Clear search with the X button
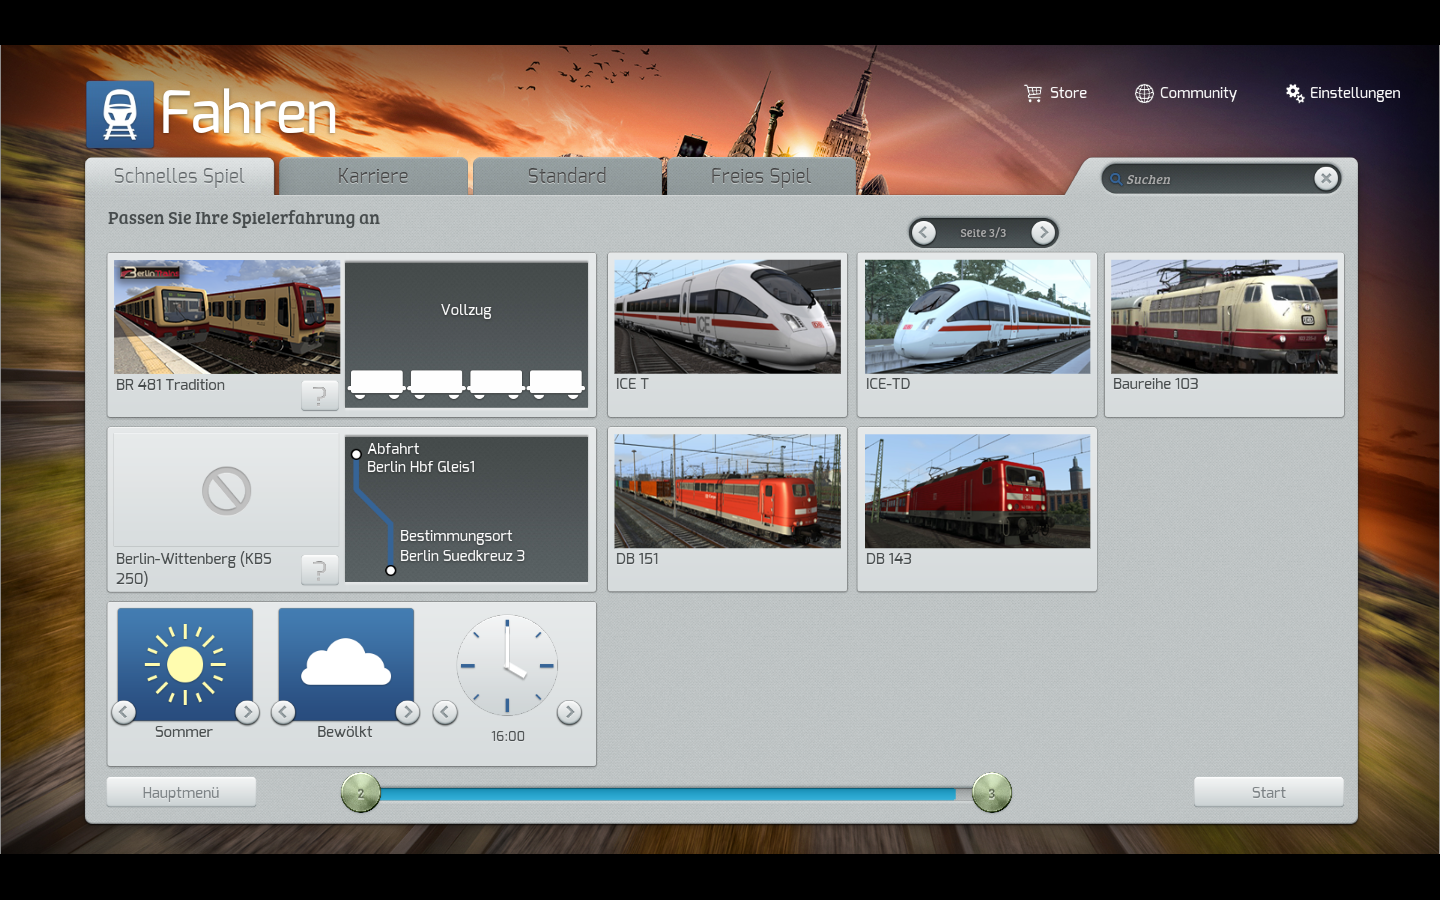This screenshot has height=900, width=1440. pyautogui.click(x=1326, y=178)
